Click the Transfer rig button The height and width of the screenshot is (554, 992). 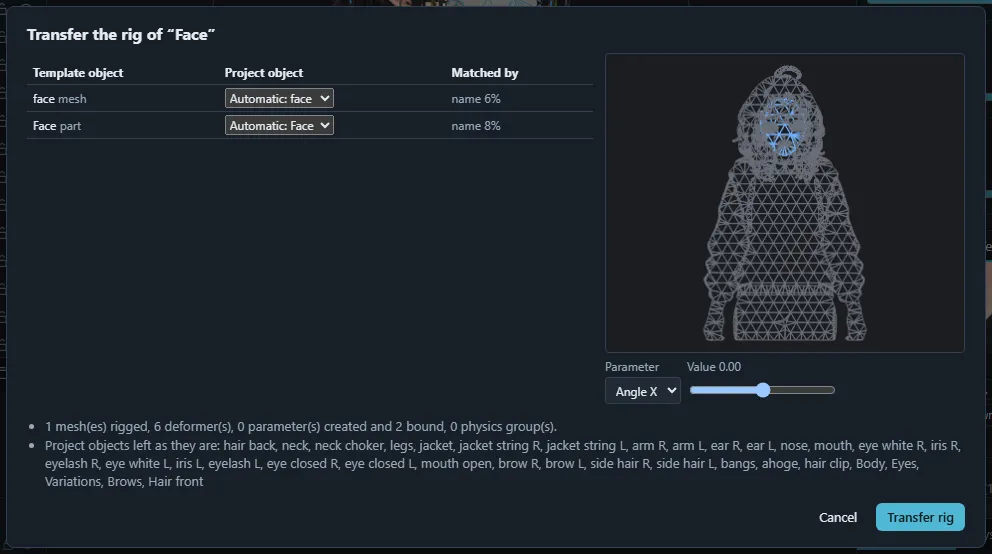pos(920,517)
